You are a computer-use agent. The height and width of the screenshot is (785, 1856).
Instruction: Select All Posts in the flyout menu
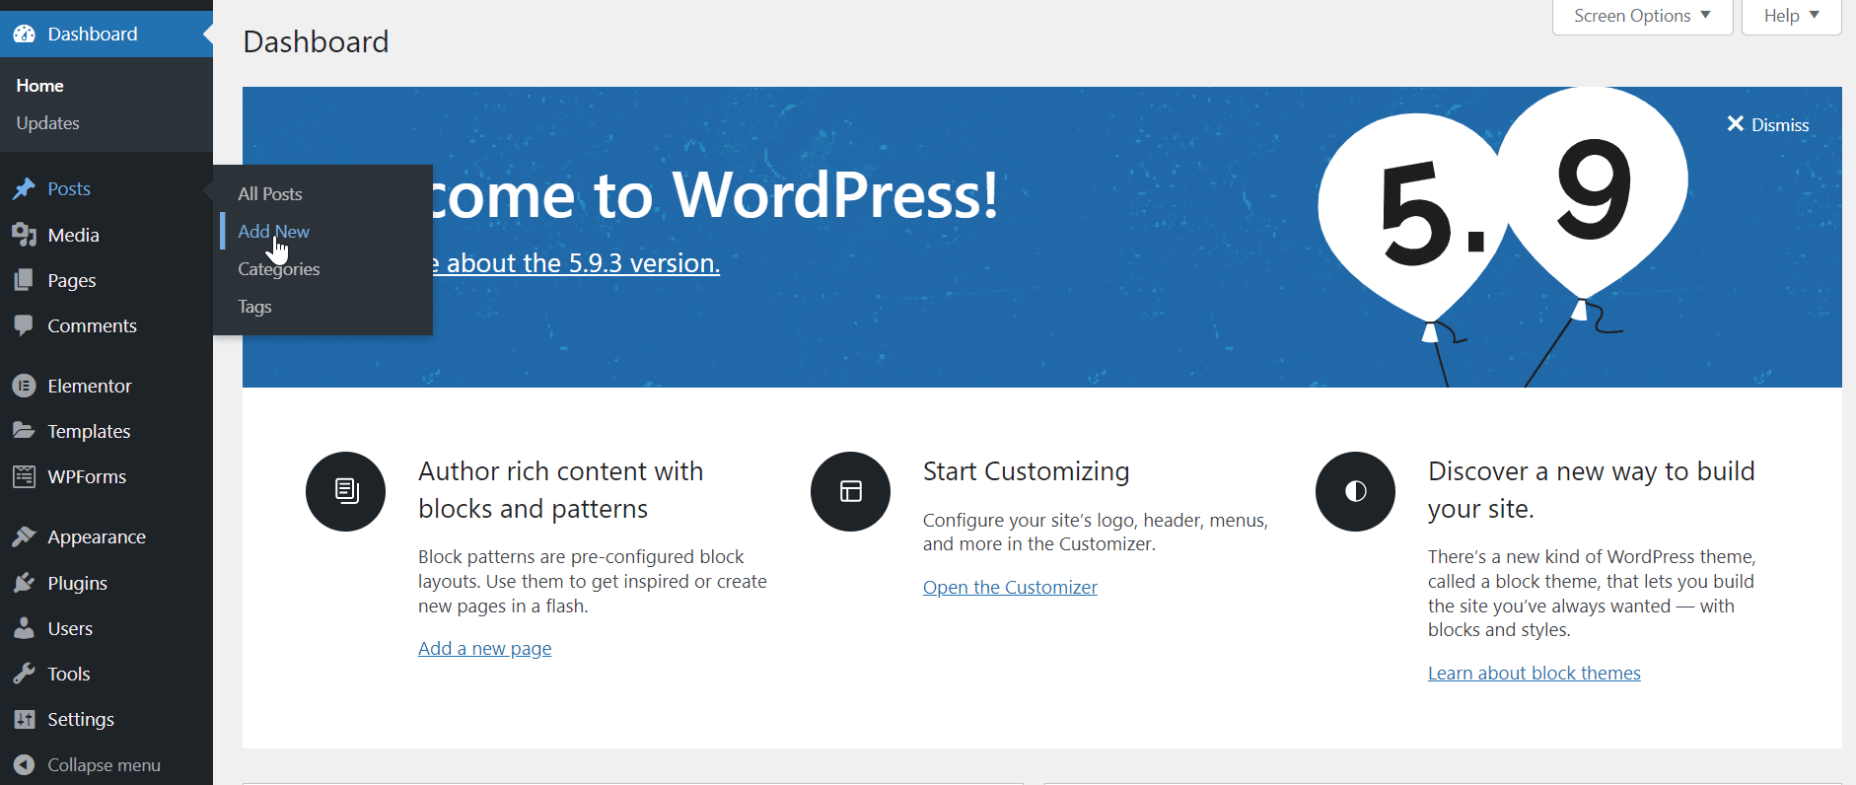[270, 194]
